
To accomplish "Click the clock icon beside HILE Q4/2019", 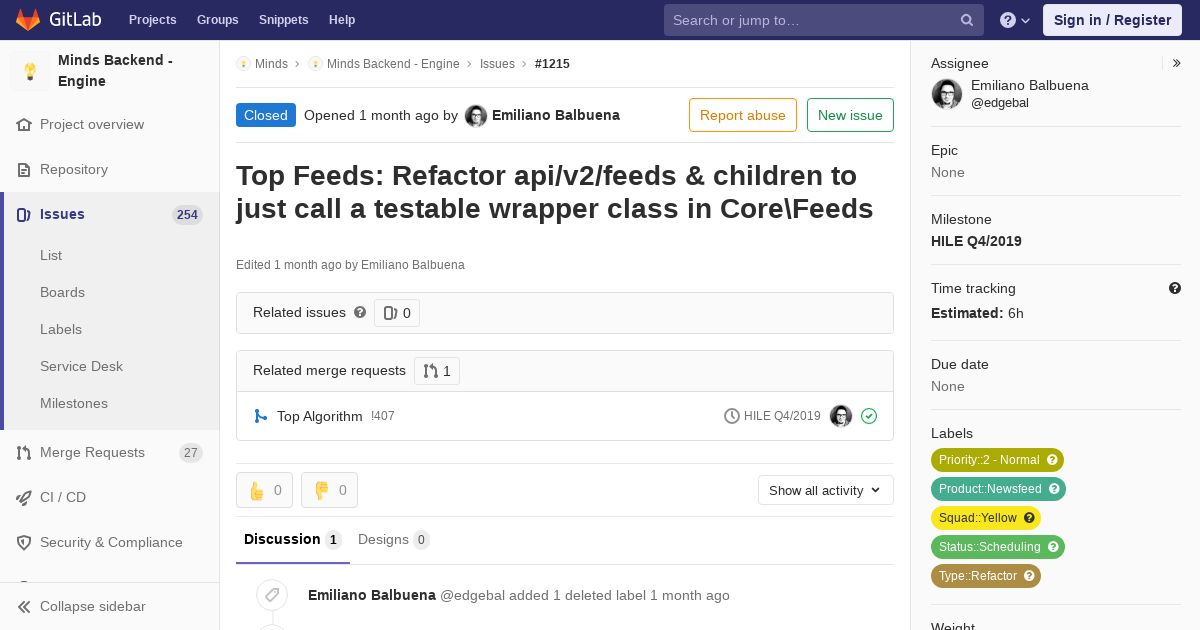I will pyautogui.click(x=732, y=416).
